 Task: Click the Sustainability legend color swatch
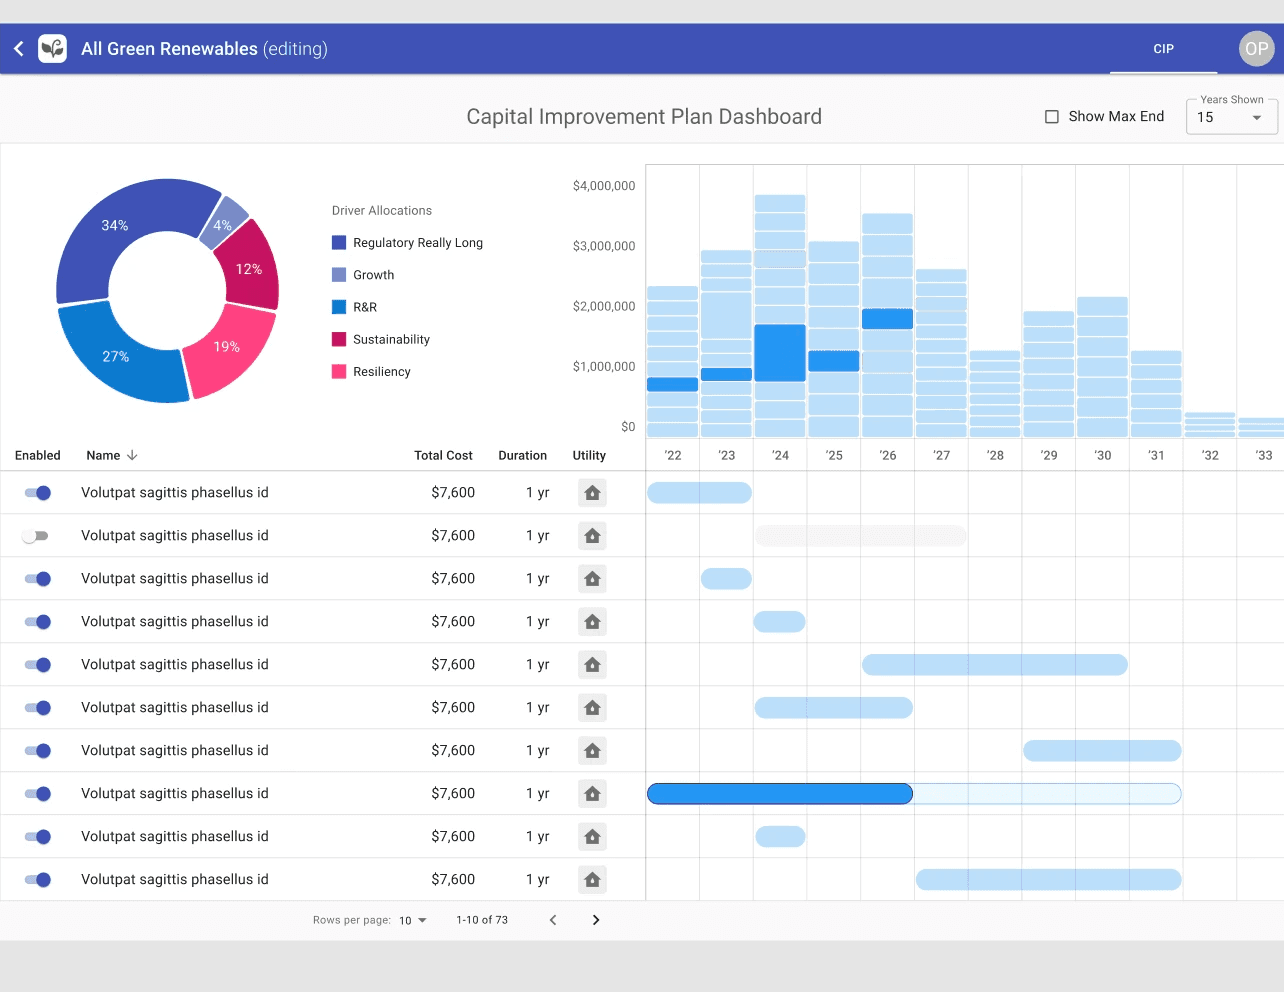339,339
